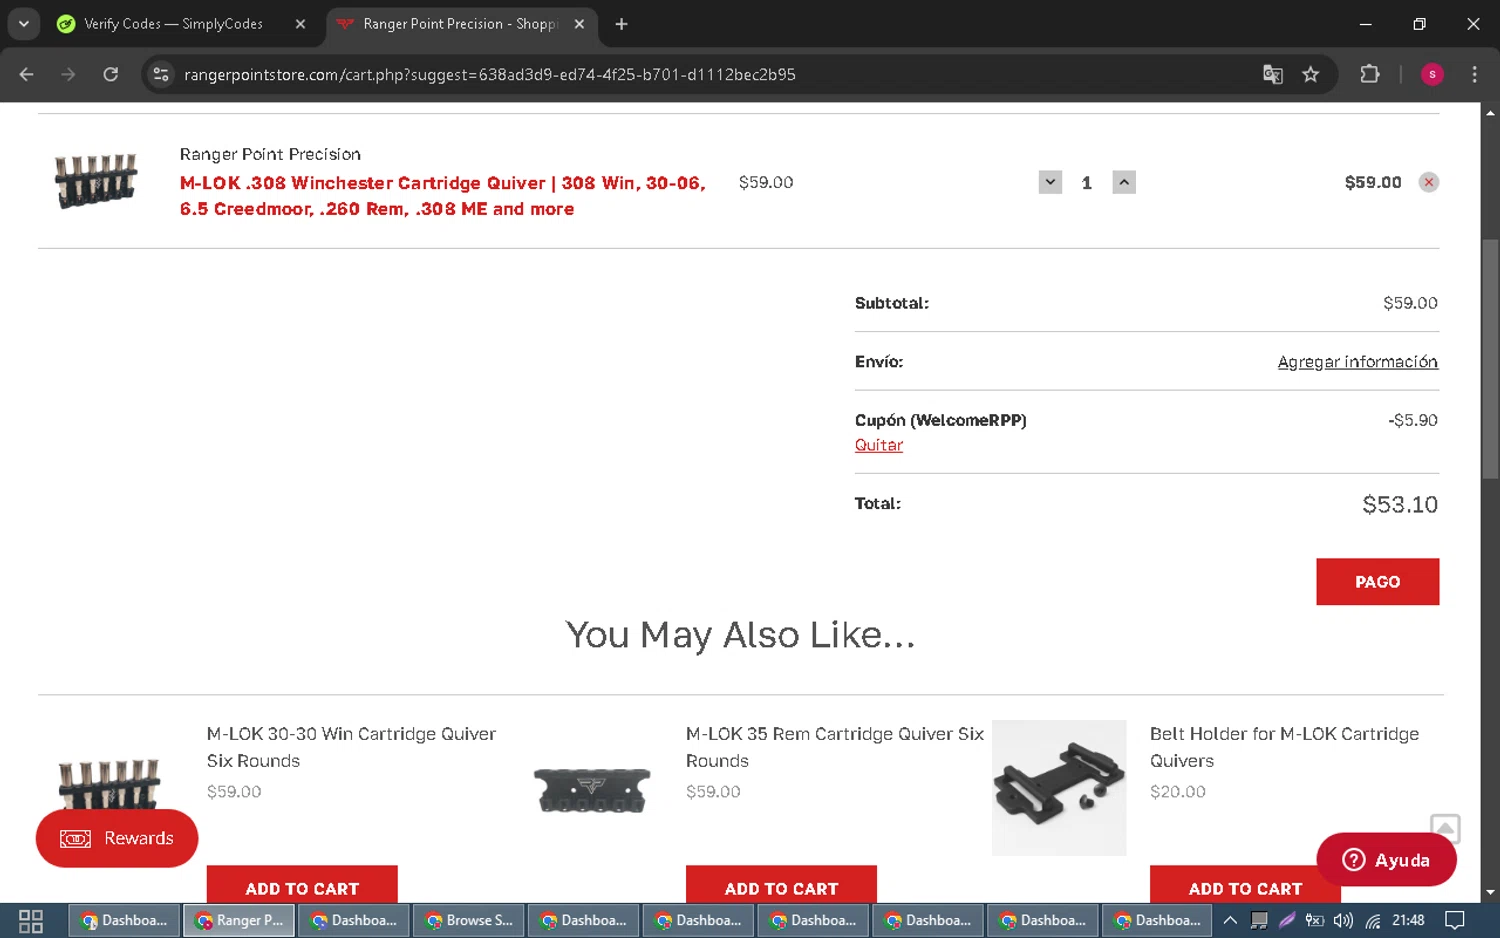The height and width of the screenshot is (938, 1500).
Task: Open the Windows Task View icon
Action: coord(30,921)
